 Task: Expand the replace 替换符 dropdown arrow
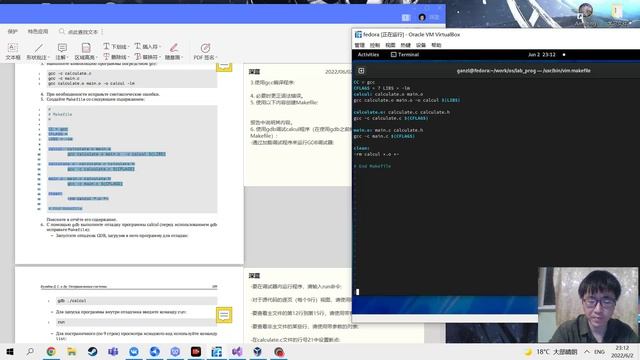point(159,57)
